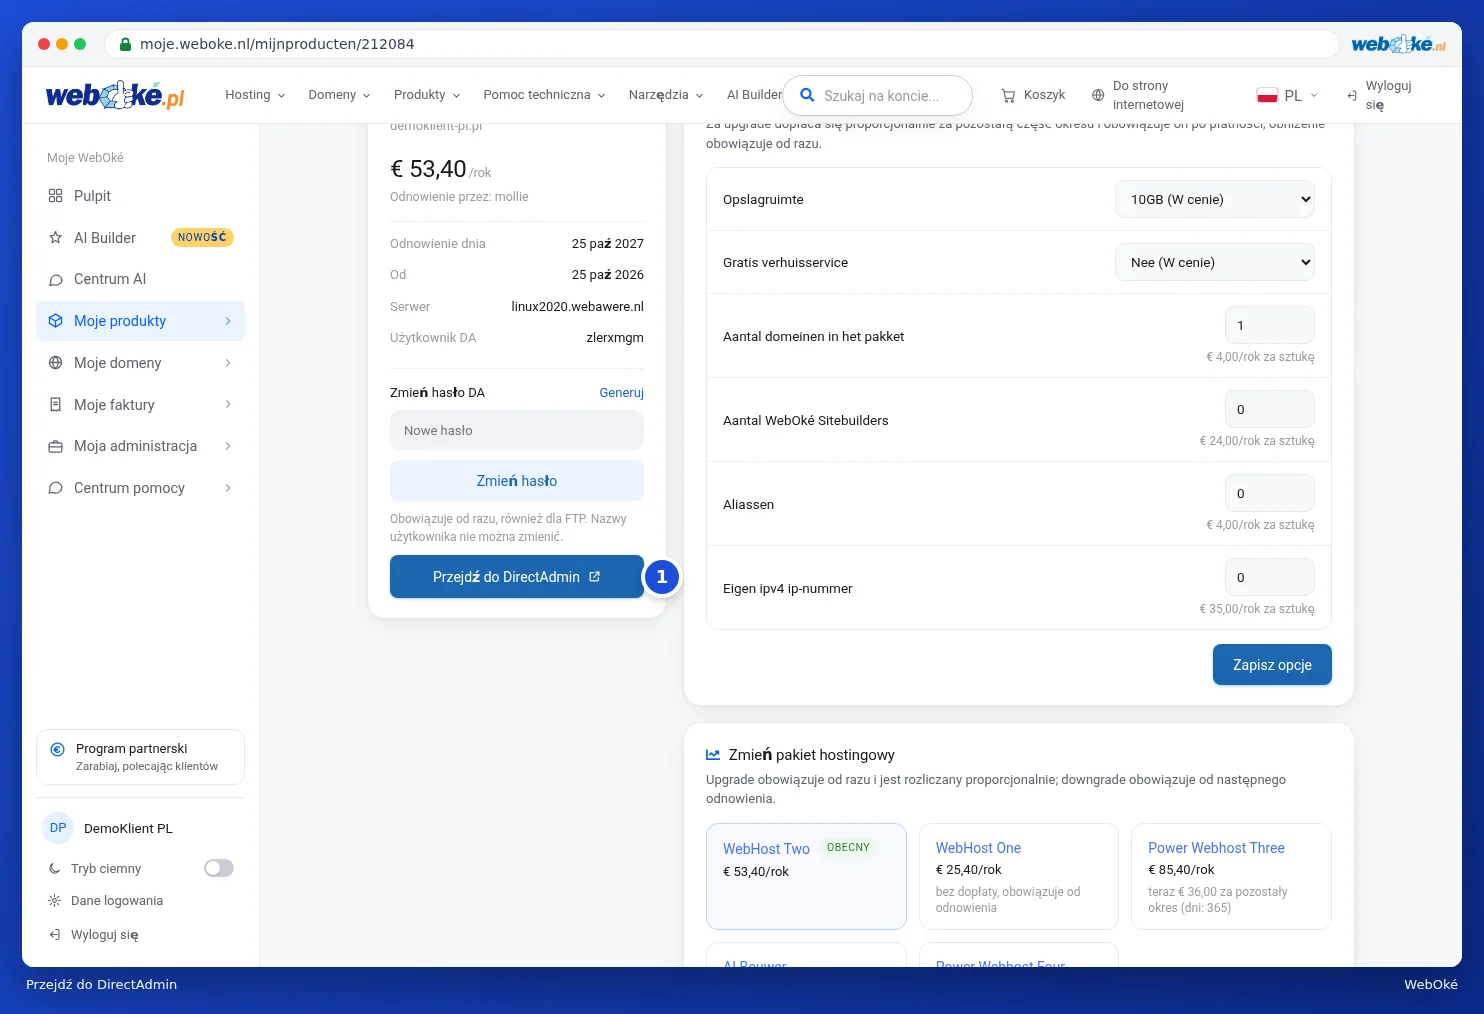Click the Polish flag icon
This screenshot has height=1014, width=1484.
click(x=1267, y=95)
